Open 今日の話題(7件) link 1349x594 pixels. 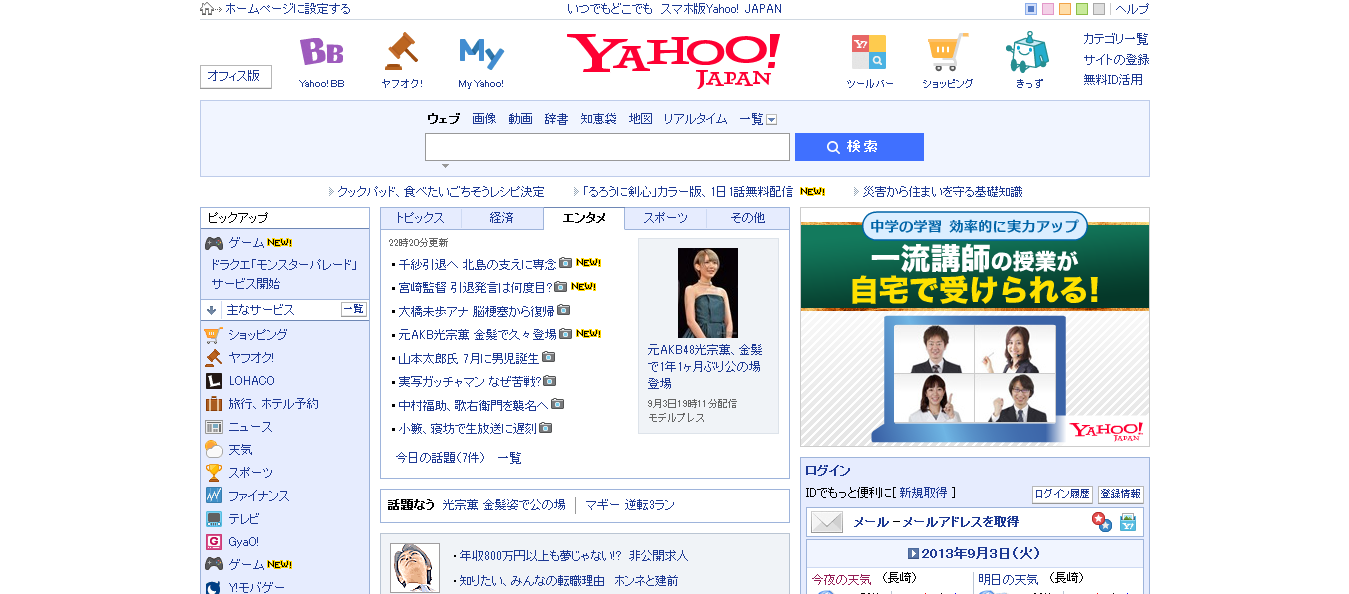440,458
